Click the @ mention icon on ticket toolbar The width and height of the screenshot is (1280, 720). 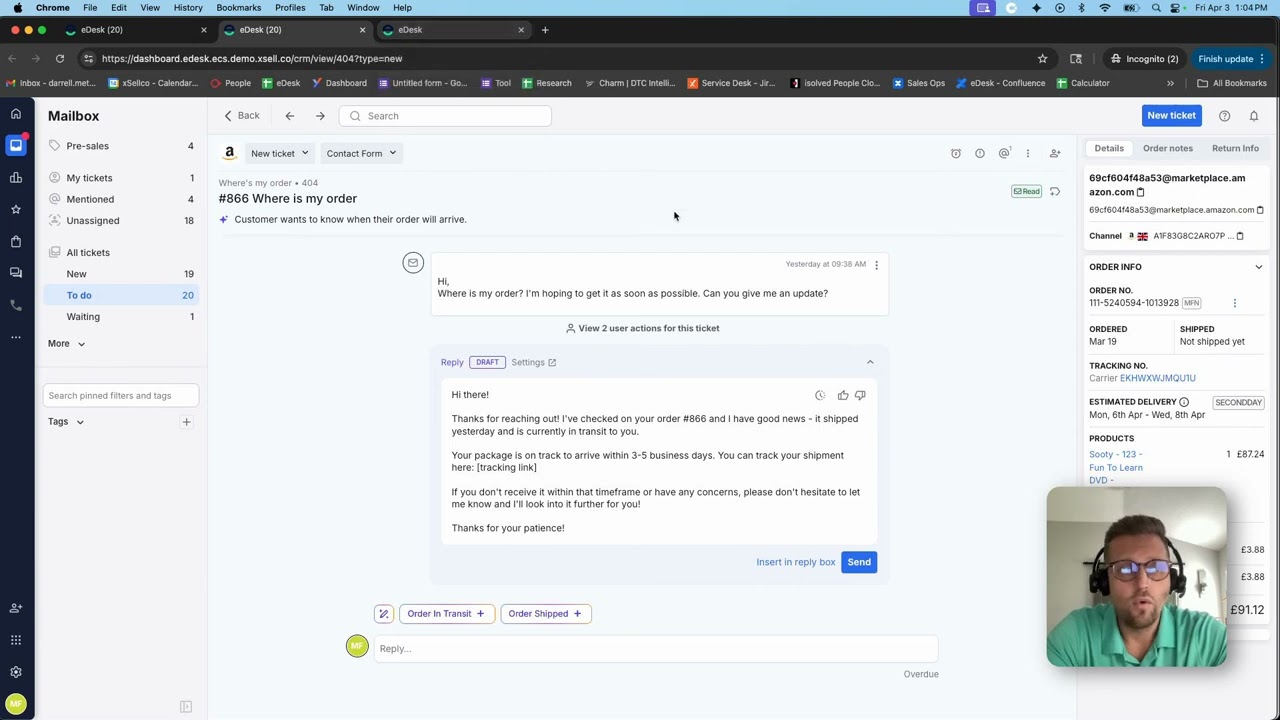coord(1003,153)
